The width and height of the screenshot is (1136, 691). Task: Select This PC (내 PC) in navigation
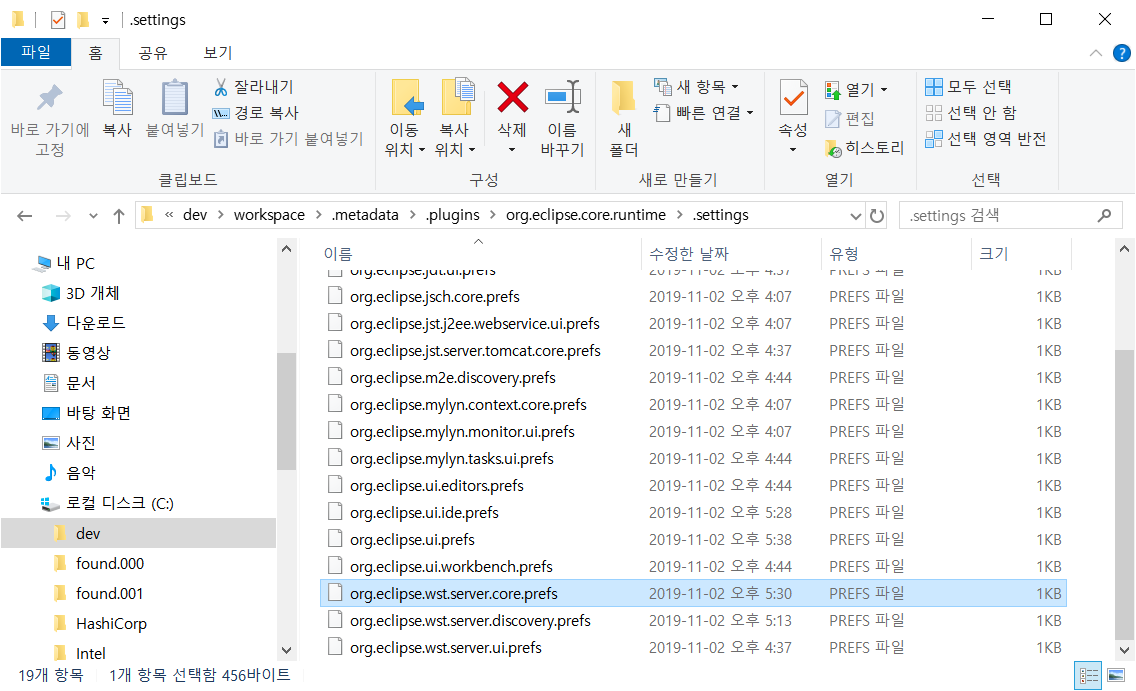click(x=64, y=264)
